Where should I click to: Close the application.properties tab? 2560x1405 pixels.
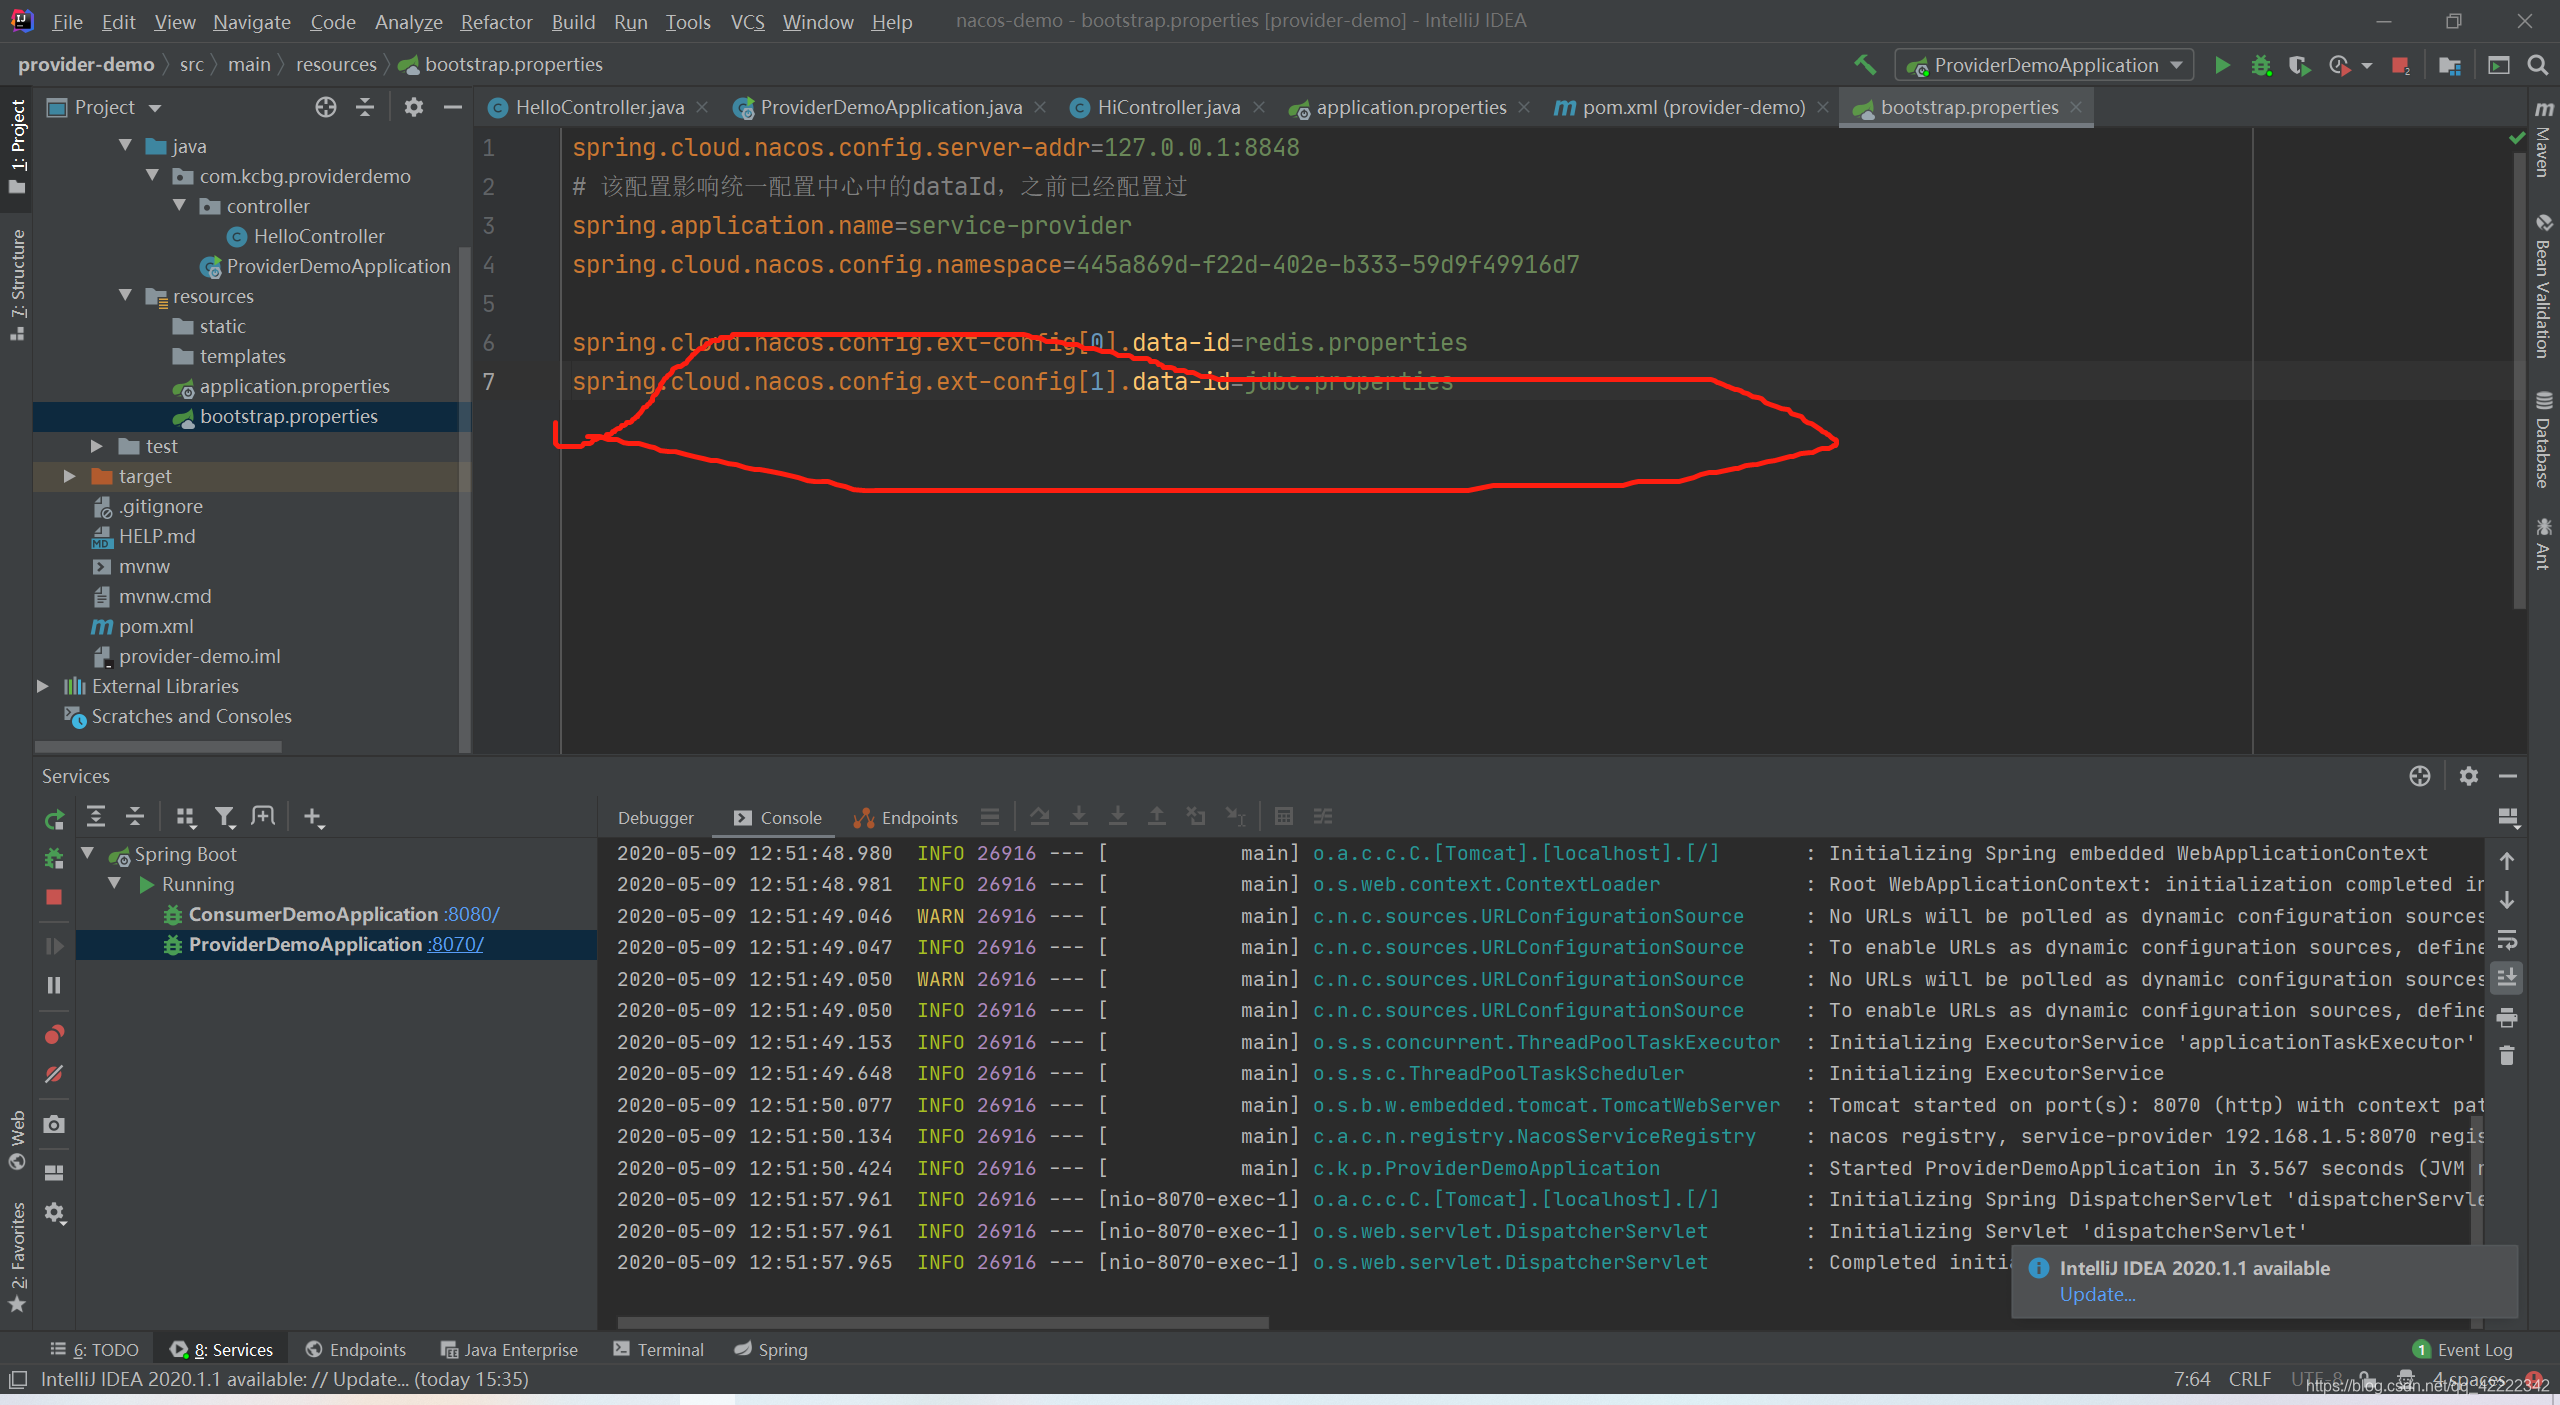tap(1524, 107)
